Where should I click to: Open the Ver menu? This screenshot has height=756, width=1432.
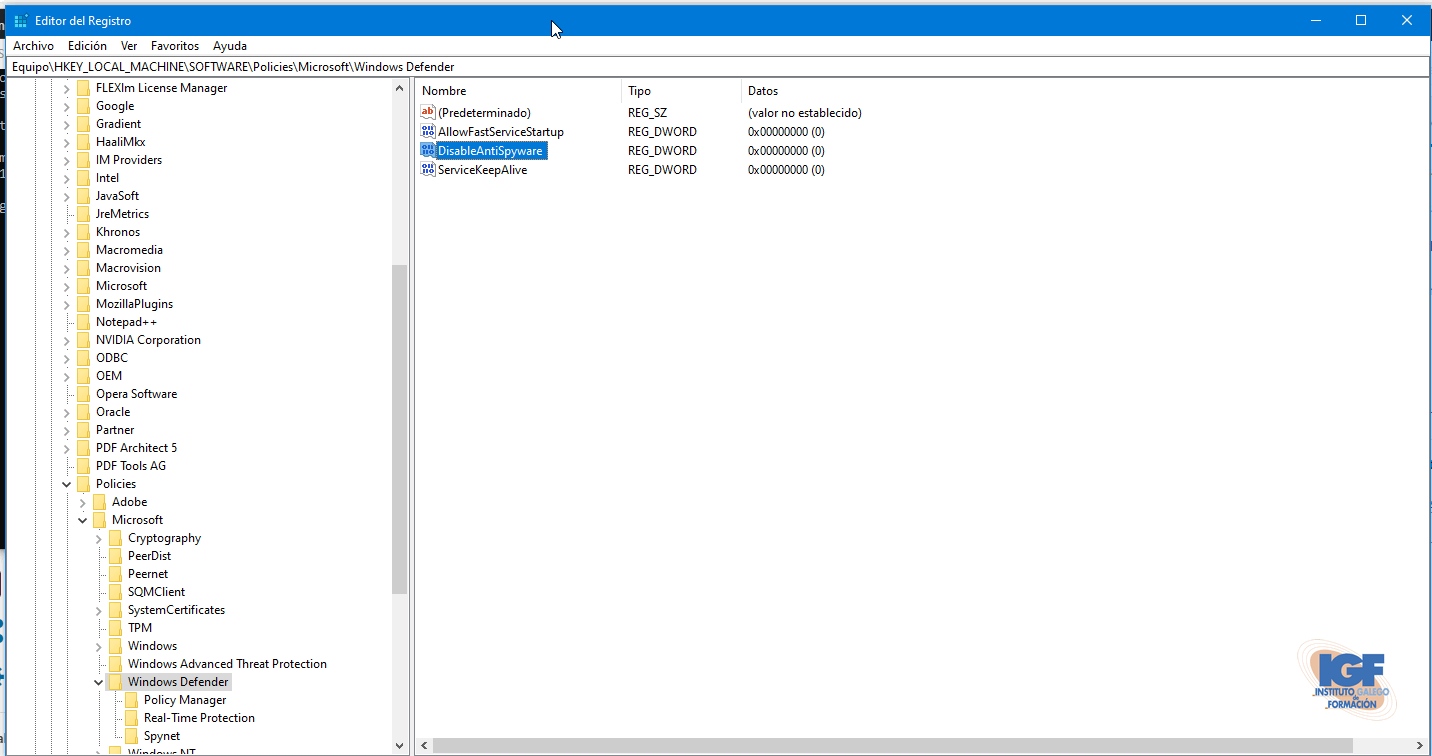(x=129, y=46)
